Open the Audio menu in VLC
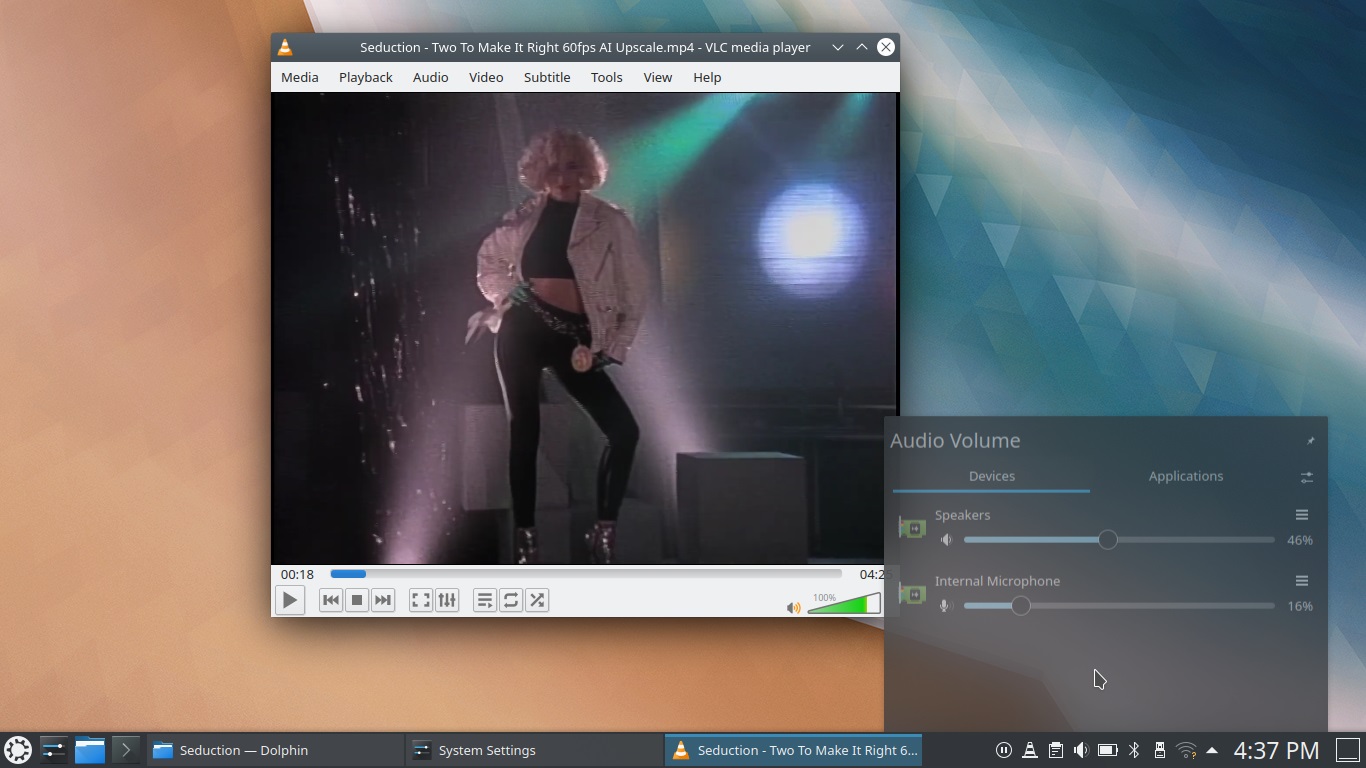This screenshot has height=768, width=1366. [x=431, y=77]
